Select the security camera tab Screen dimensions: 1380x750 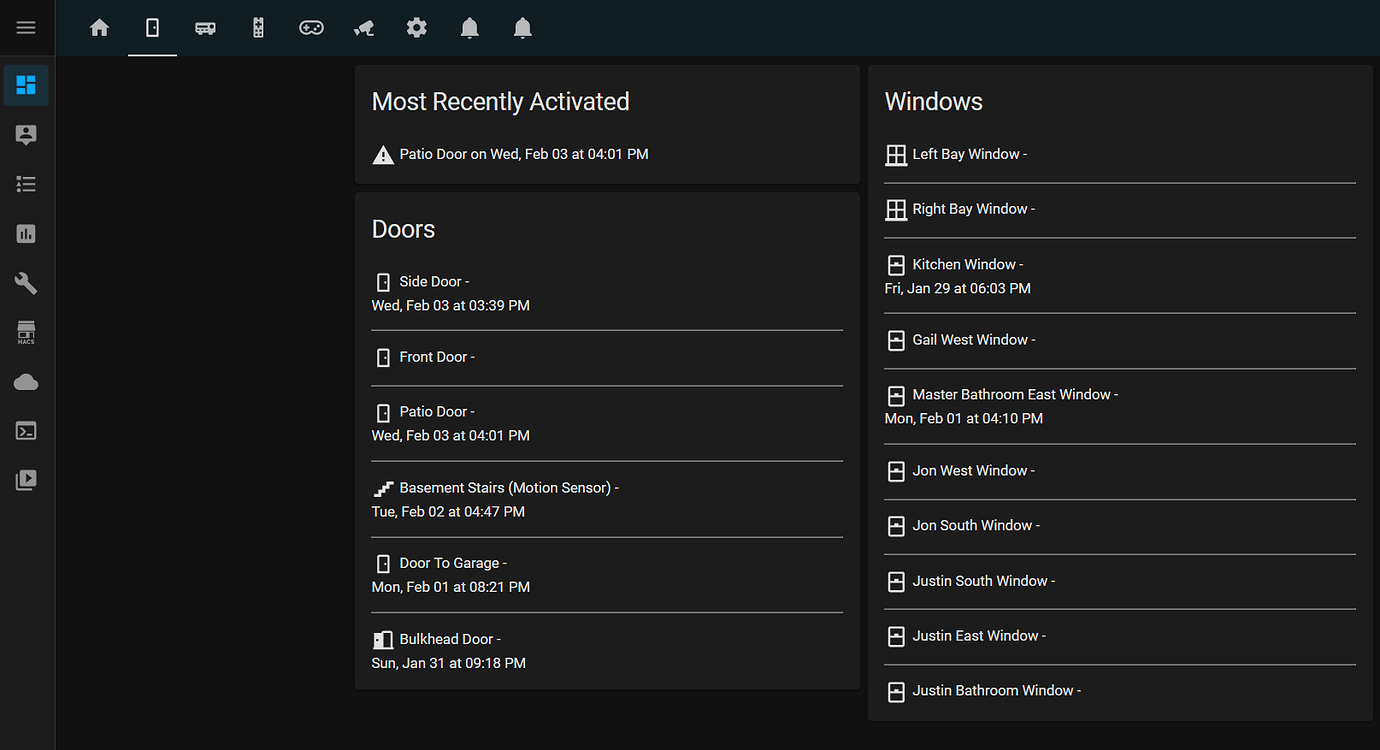pos(364,28)
